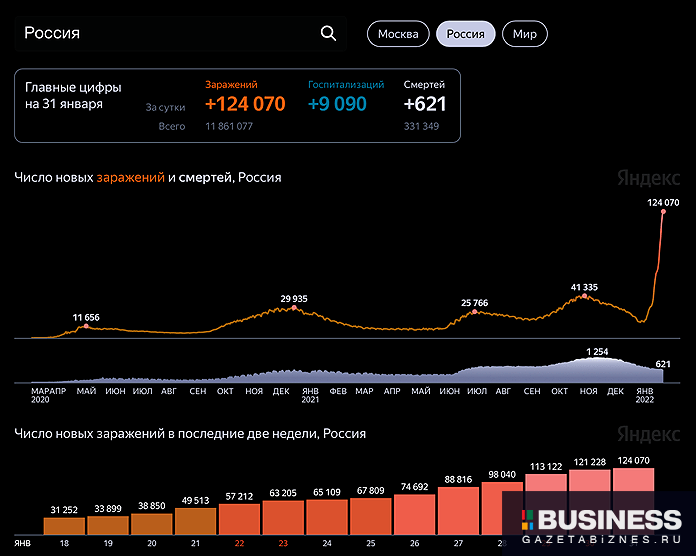The width and height of the screenshot is (696, 556).
Task: Click the +9 090 hospitalizations figure
Action: tap(337, 104)
